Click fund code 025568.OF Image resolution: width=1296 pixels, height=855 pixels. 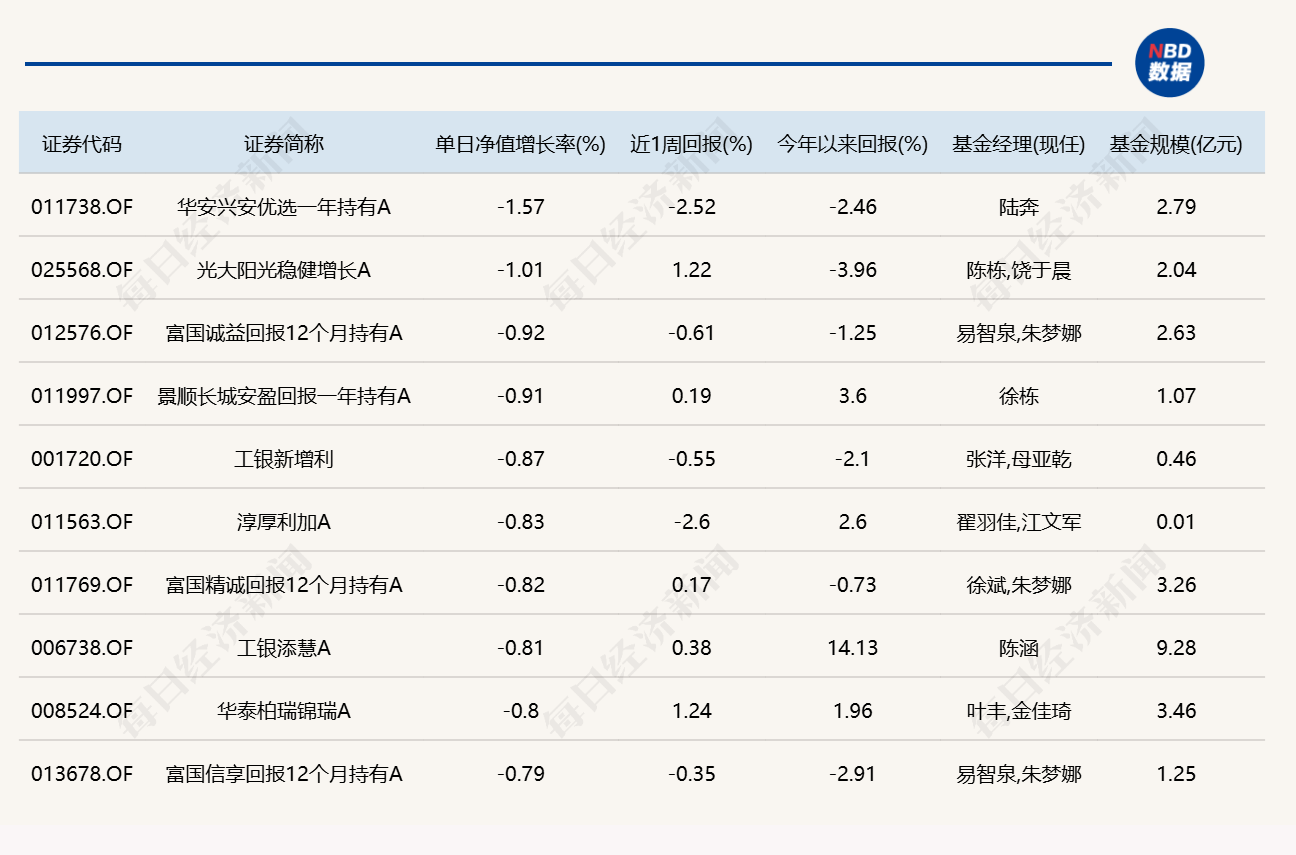[x=82, y=270]
